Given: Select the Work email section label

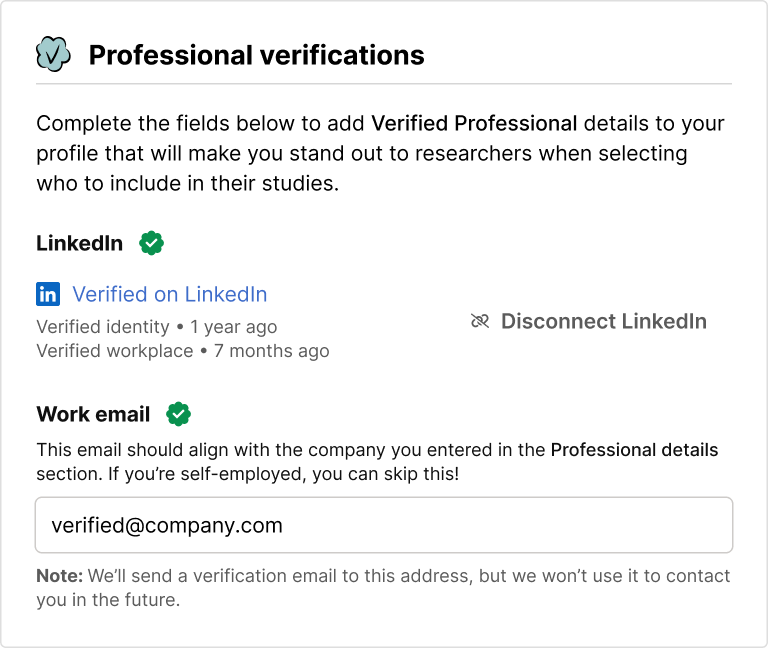Looking at the screenshot, I should point(93,414).
